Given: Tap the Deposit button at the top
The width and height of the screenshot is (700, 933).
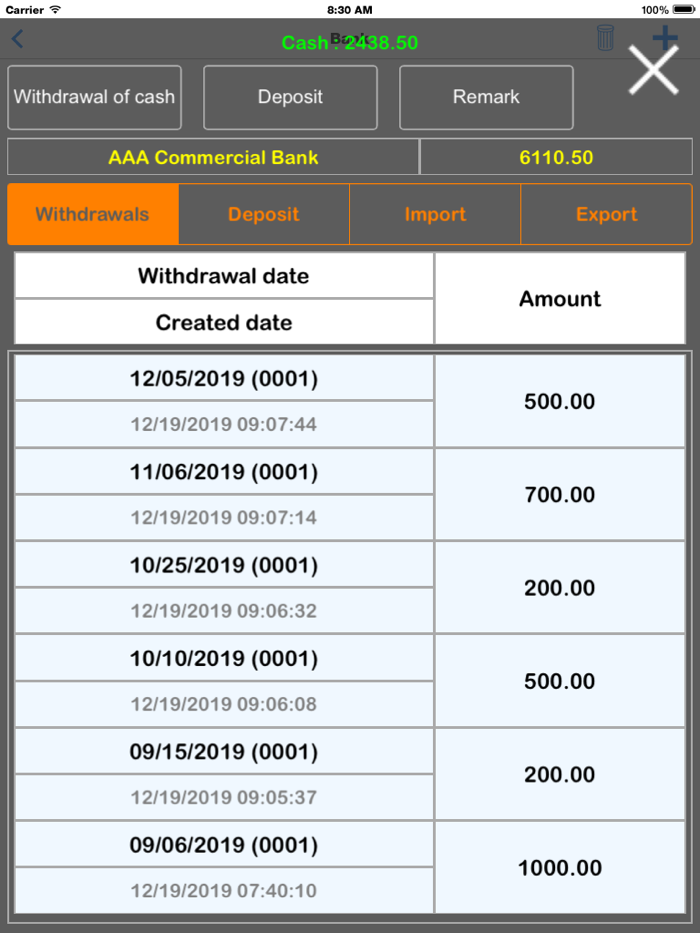Looking at the screenshot, I should (x=290, y=97).
